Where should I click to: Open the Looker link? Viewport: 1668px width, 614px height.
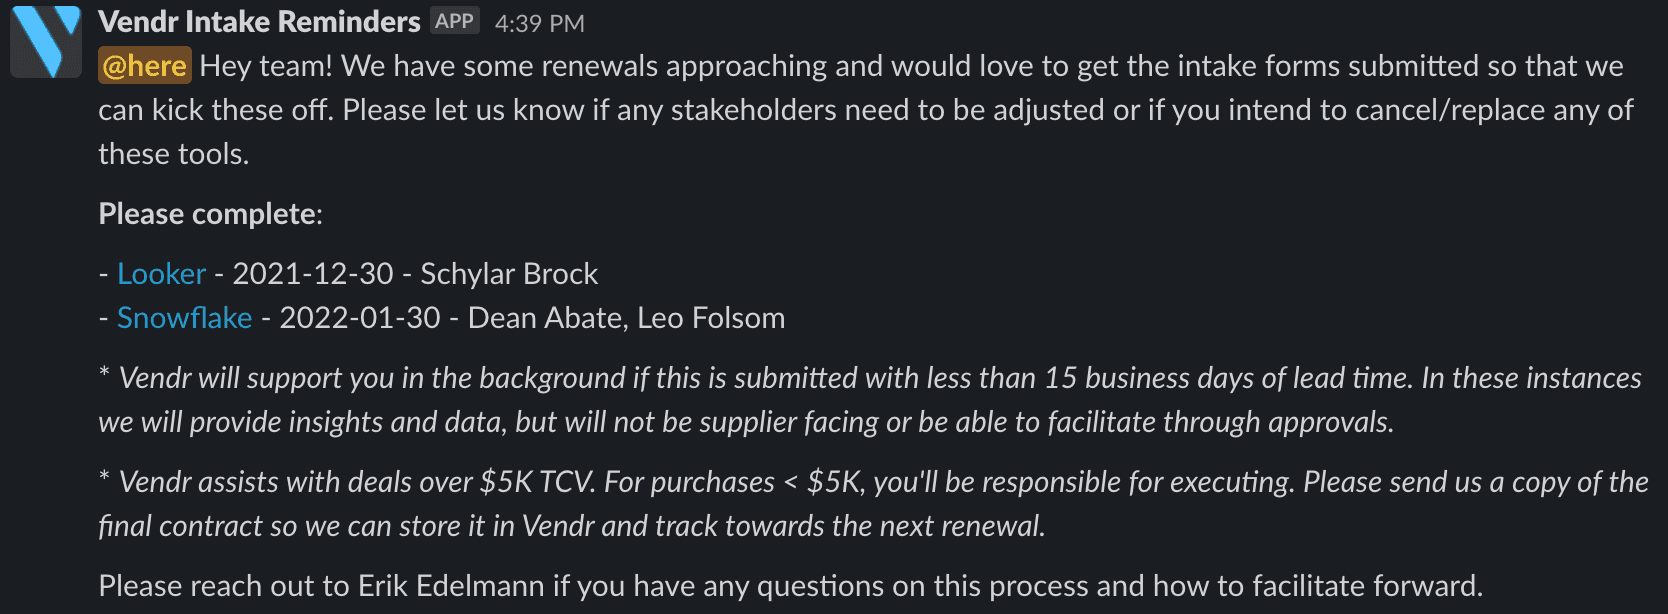click(161, 273)
